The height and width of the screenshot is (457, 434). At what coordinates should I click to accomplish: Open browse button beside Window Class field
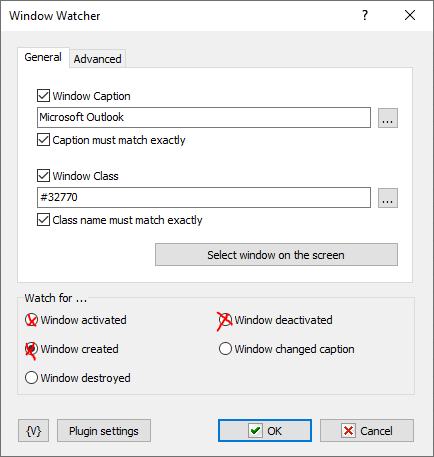click(x=388, y=198)
